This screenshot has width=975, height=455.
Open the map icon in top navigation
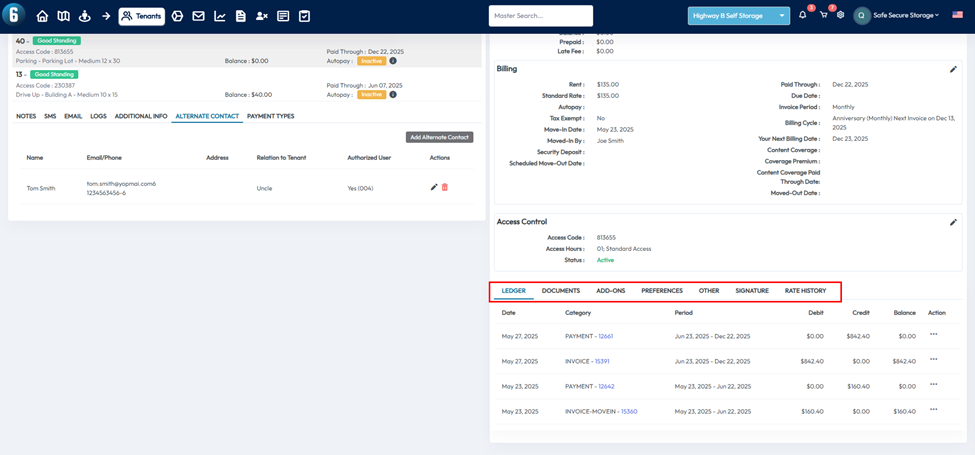click(63, 16)
